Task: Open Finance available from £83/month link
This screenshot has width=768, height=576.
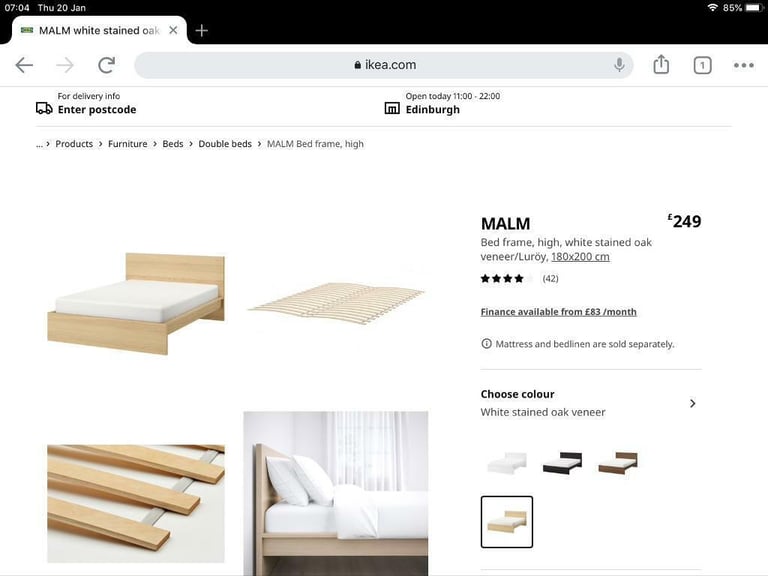Action: [x=558, y=312]
